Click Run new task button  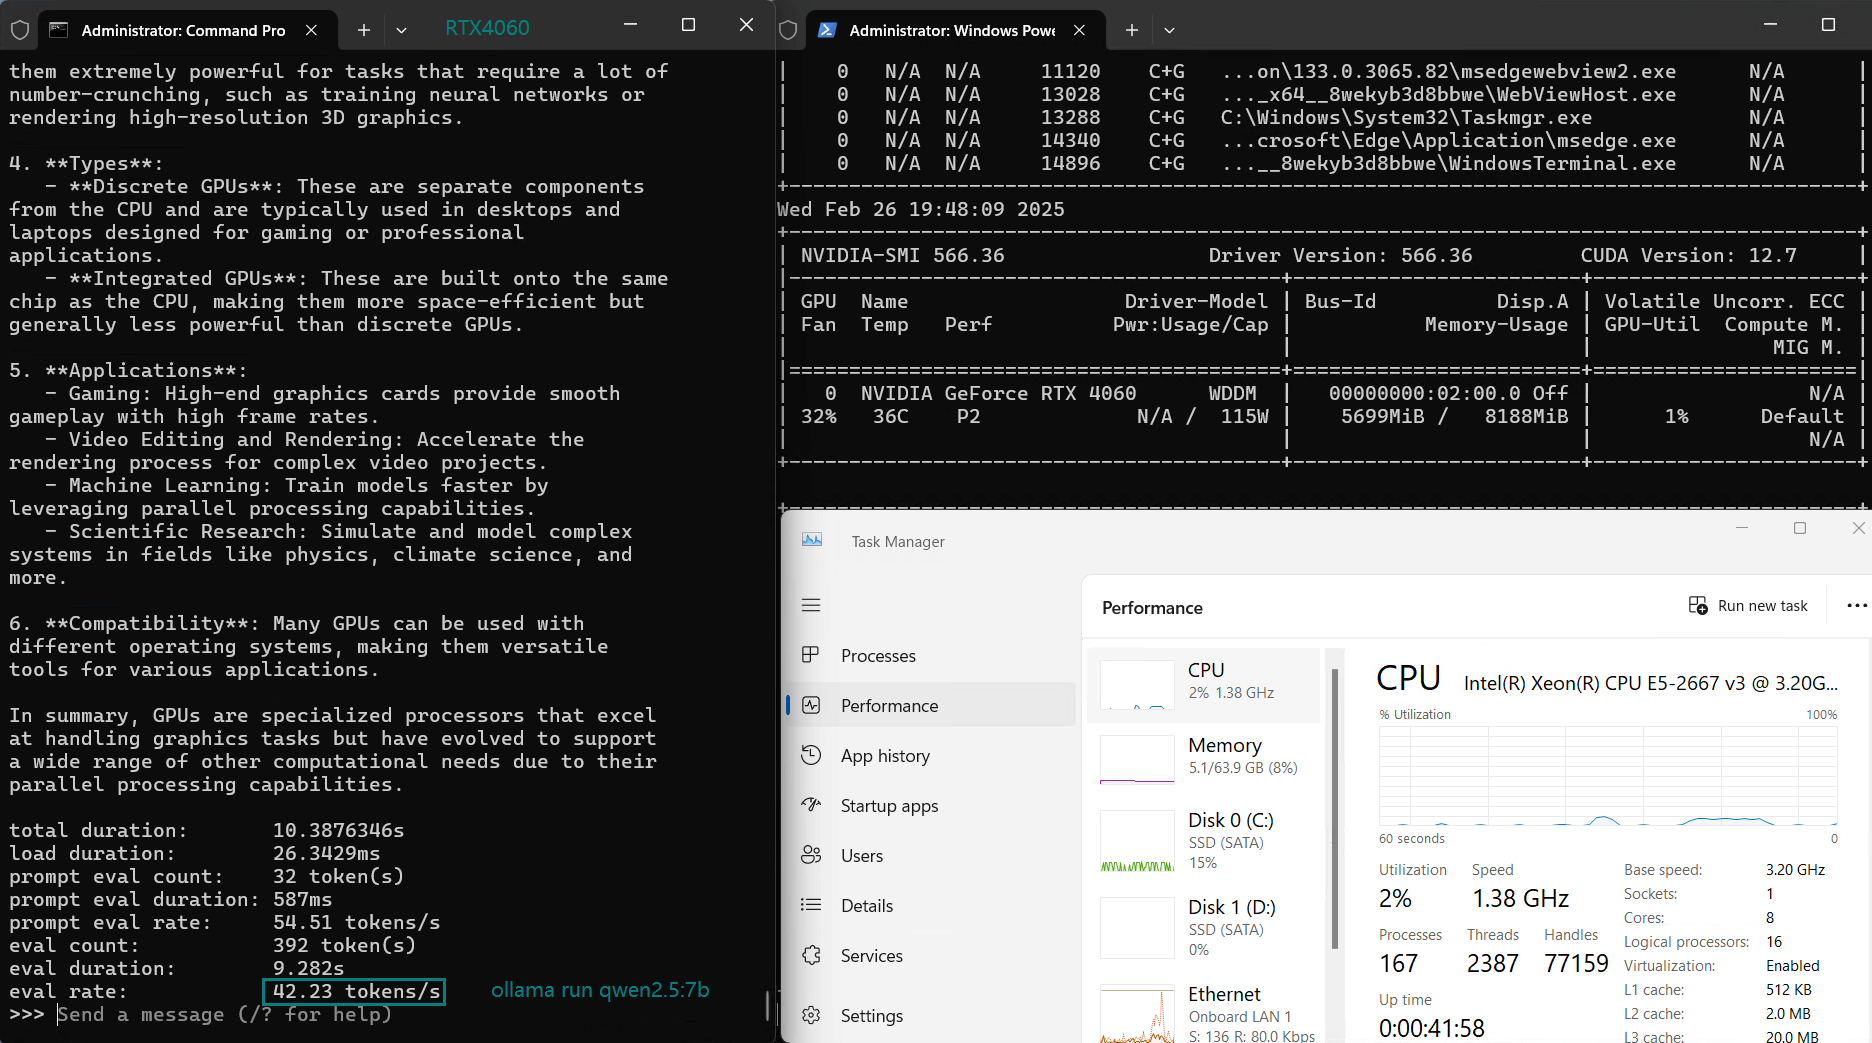pos(1748,606)
